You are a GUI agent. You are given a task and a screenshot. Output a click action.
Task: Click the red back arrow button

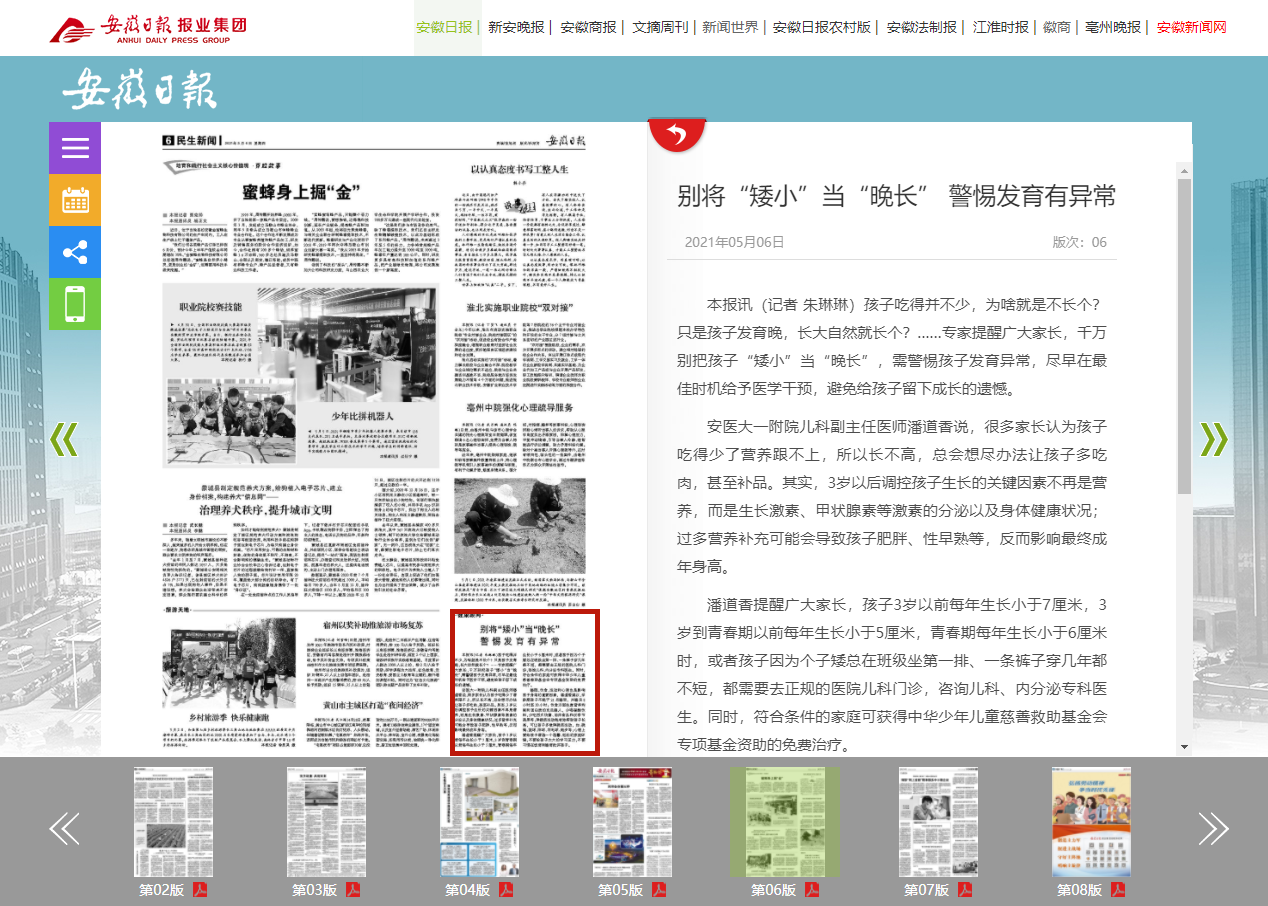pos(677,135)
